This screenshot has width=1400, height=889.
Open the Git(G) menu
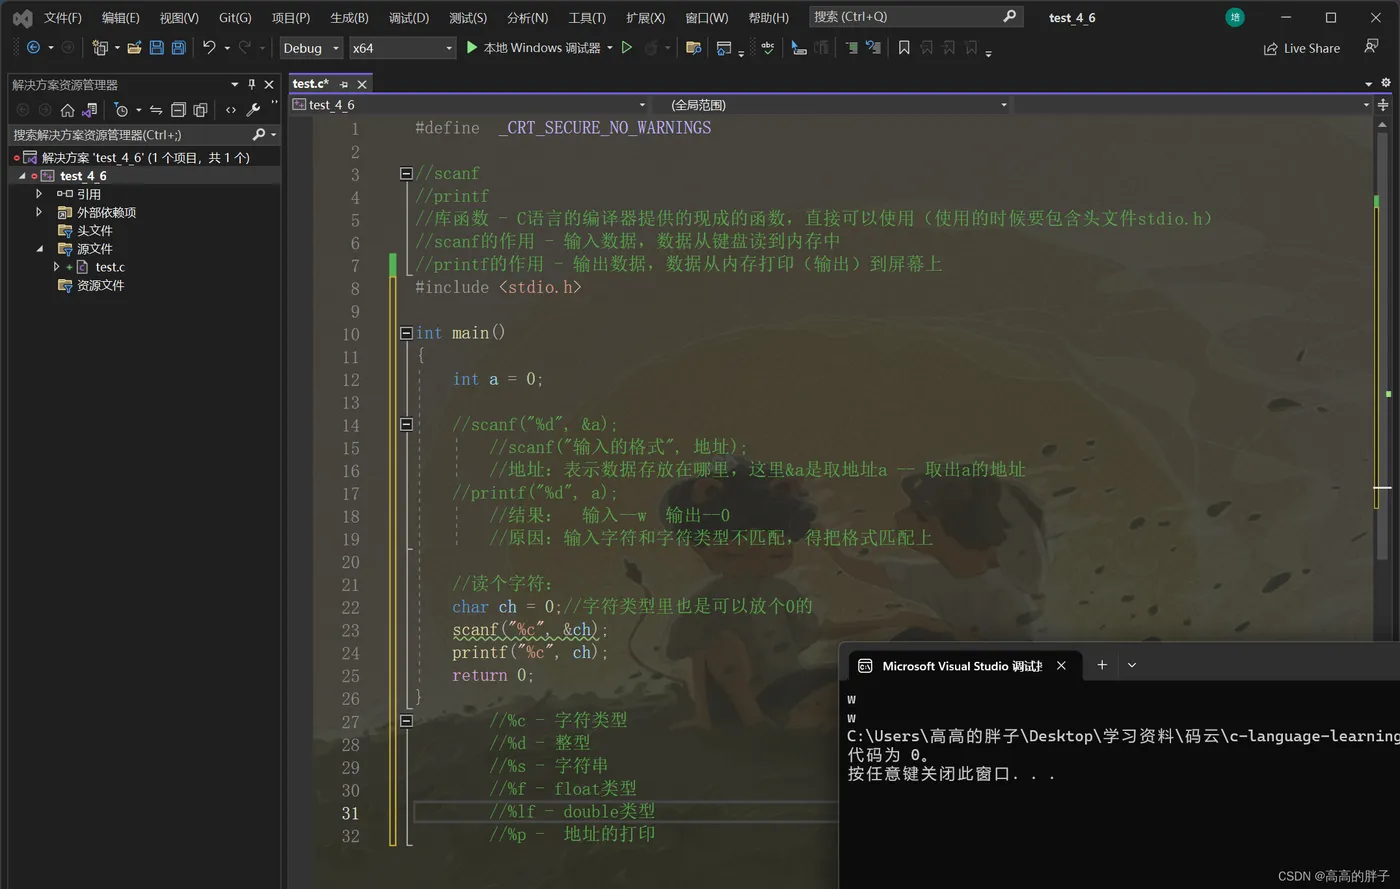coord(235,17)
